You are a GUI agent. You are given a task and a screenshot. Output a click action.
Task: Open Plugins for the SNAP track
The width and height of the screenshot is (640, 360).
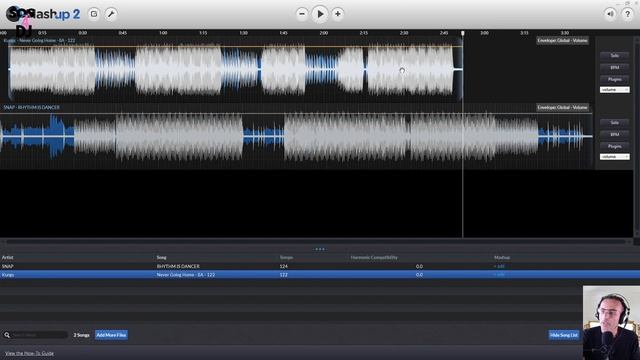tap(614, 146)
